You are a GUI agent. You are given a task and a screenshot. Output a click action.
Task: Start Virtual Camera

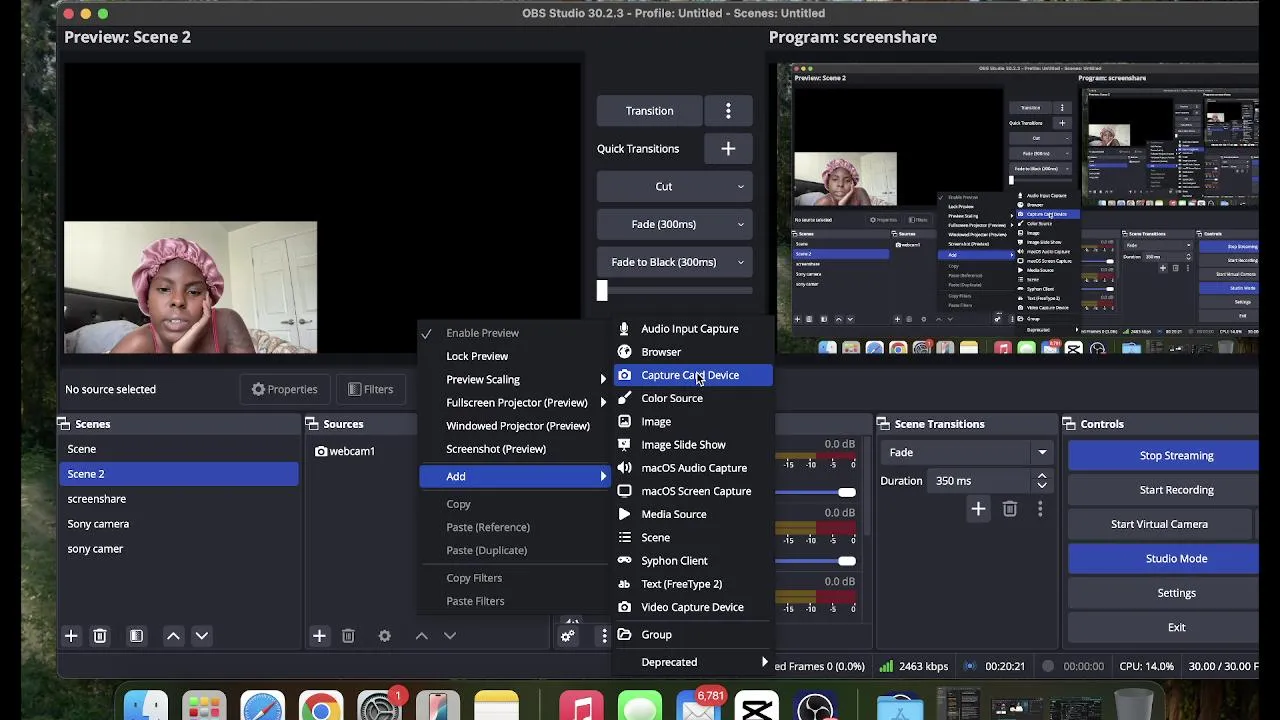1159,524
